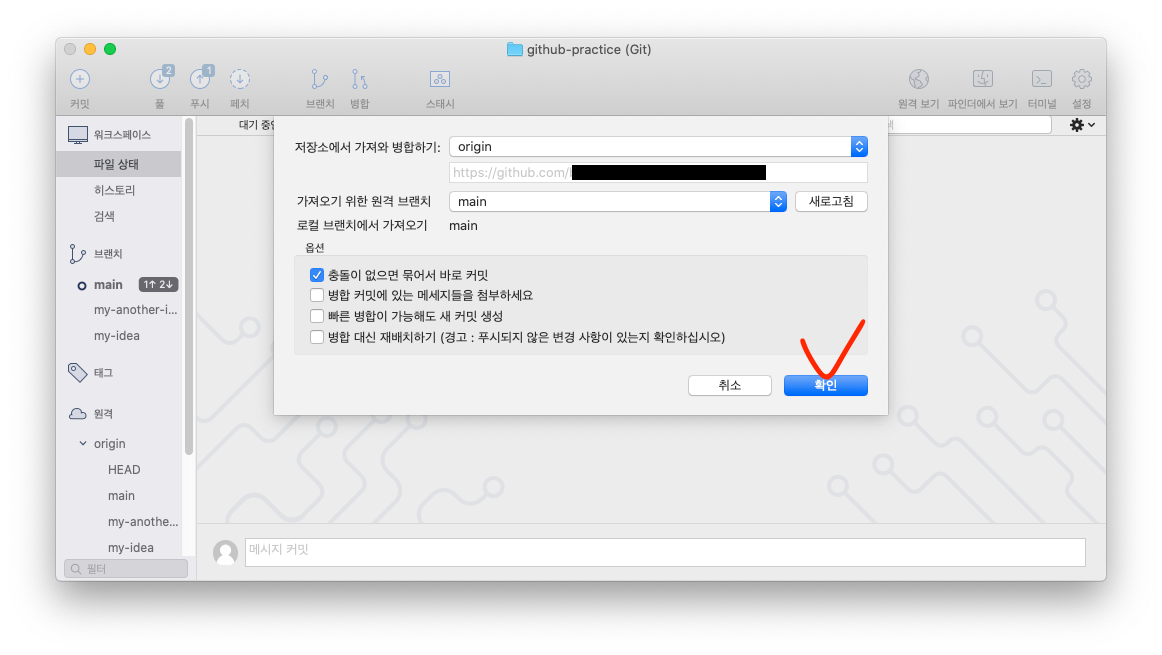
Task: Click the 커밋 (Commit) toolbar icon
Action: [80, 79]
